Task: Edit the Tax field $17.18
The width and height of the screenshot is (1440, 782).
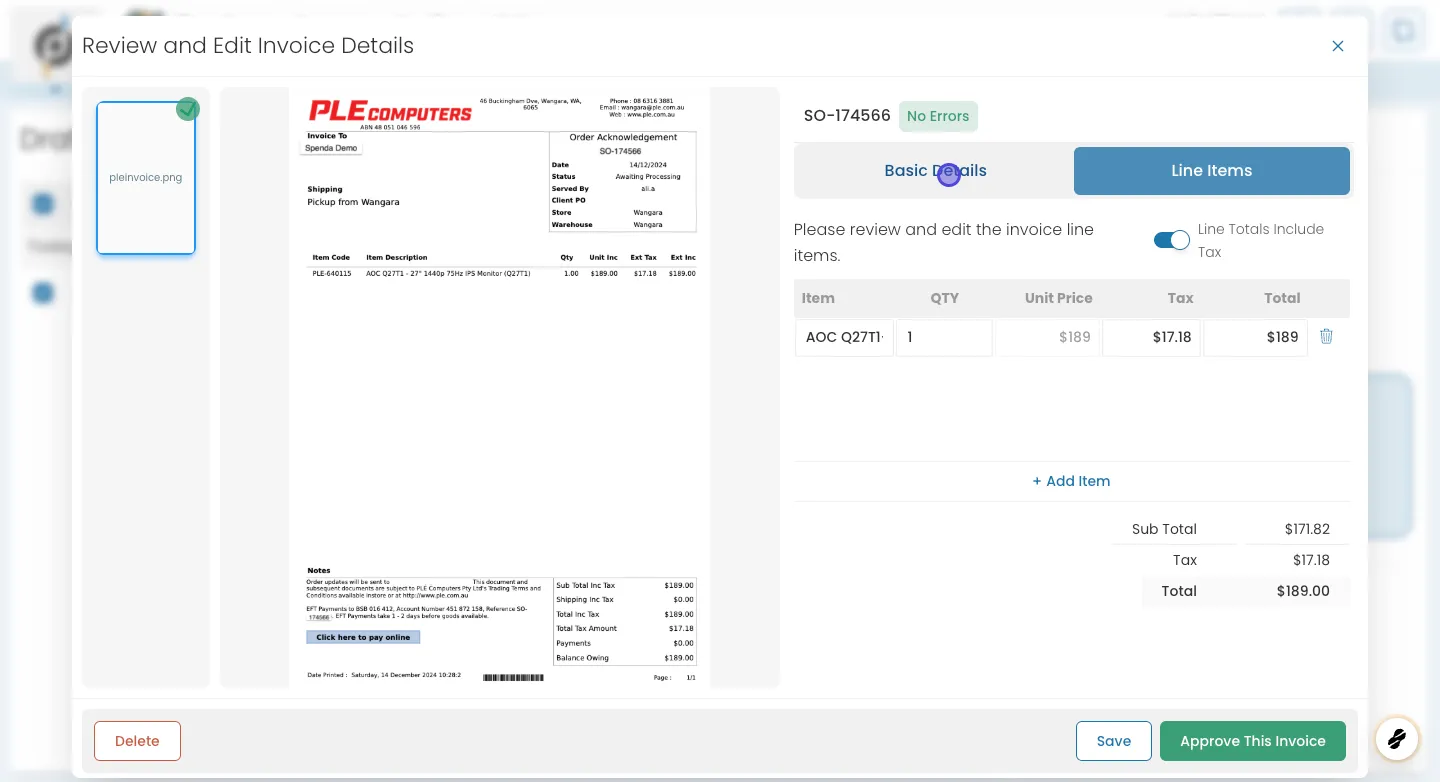Action: click(1152, 337)
